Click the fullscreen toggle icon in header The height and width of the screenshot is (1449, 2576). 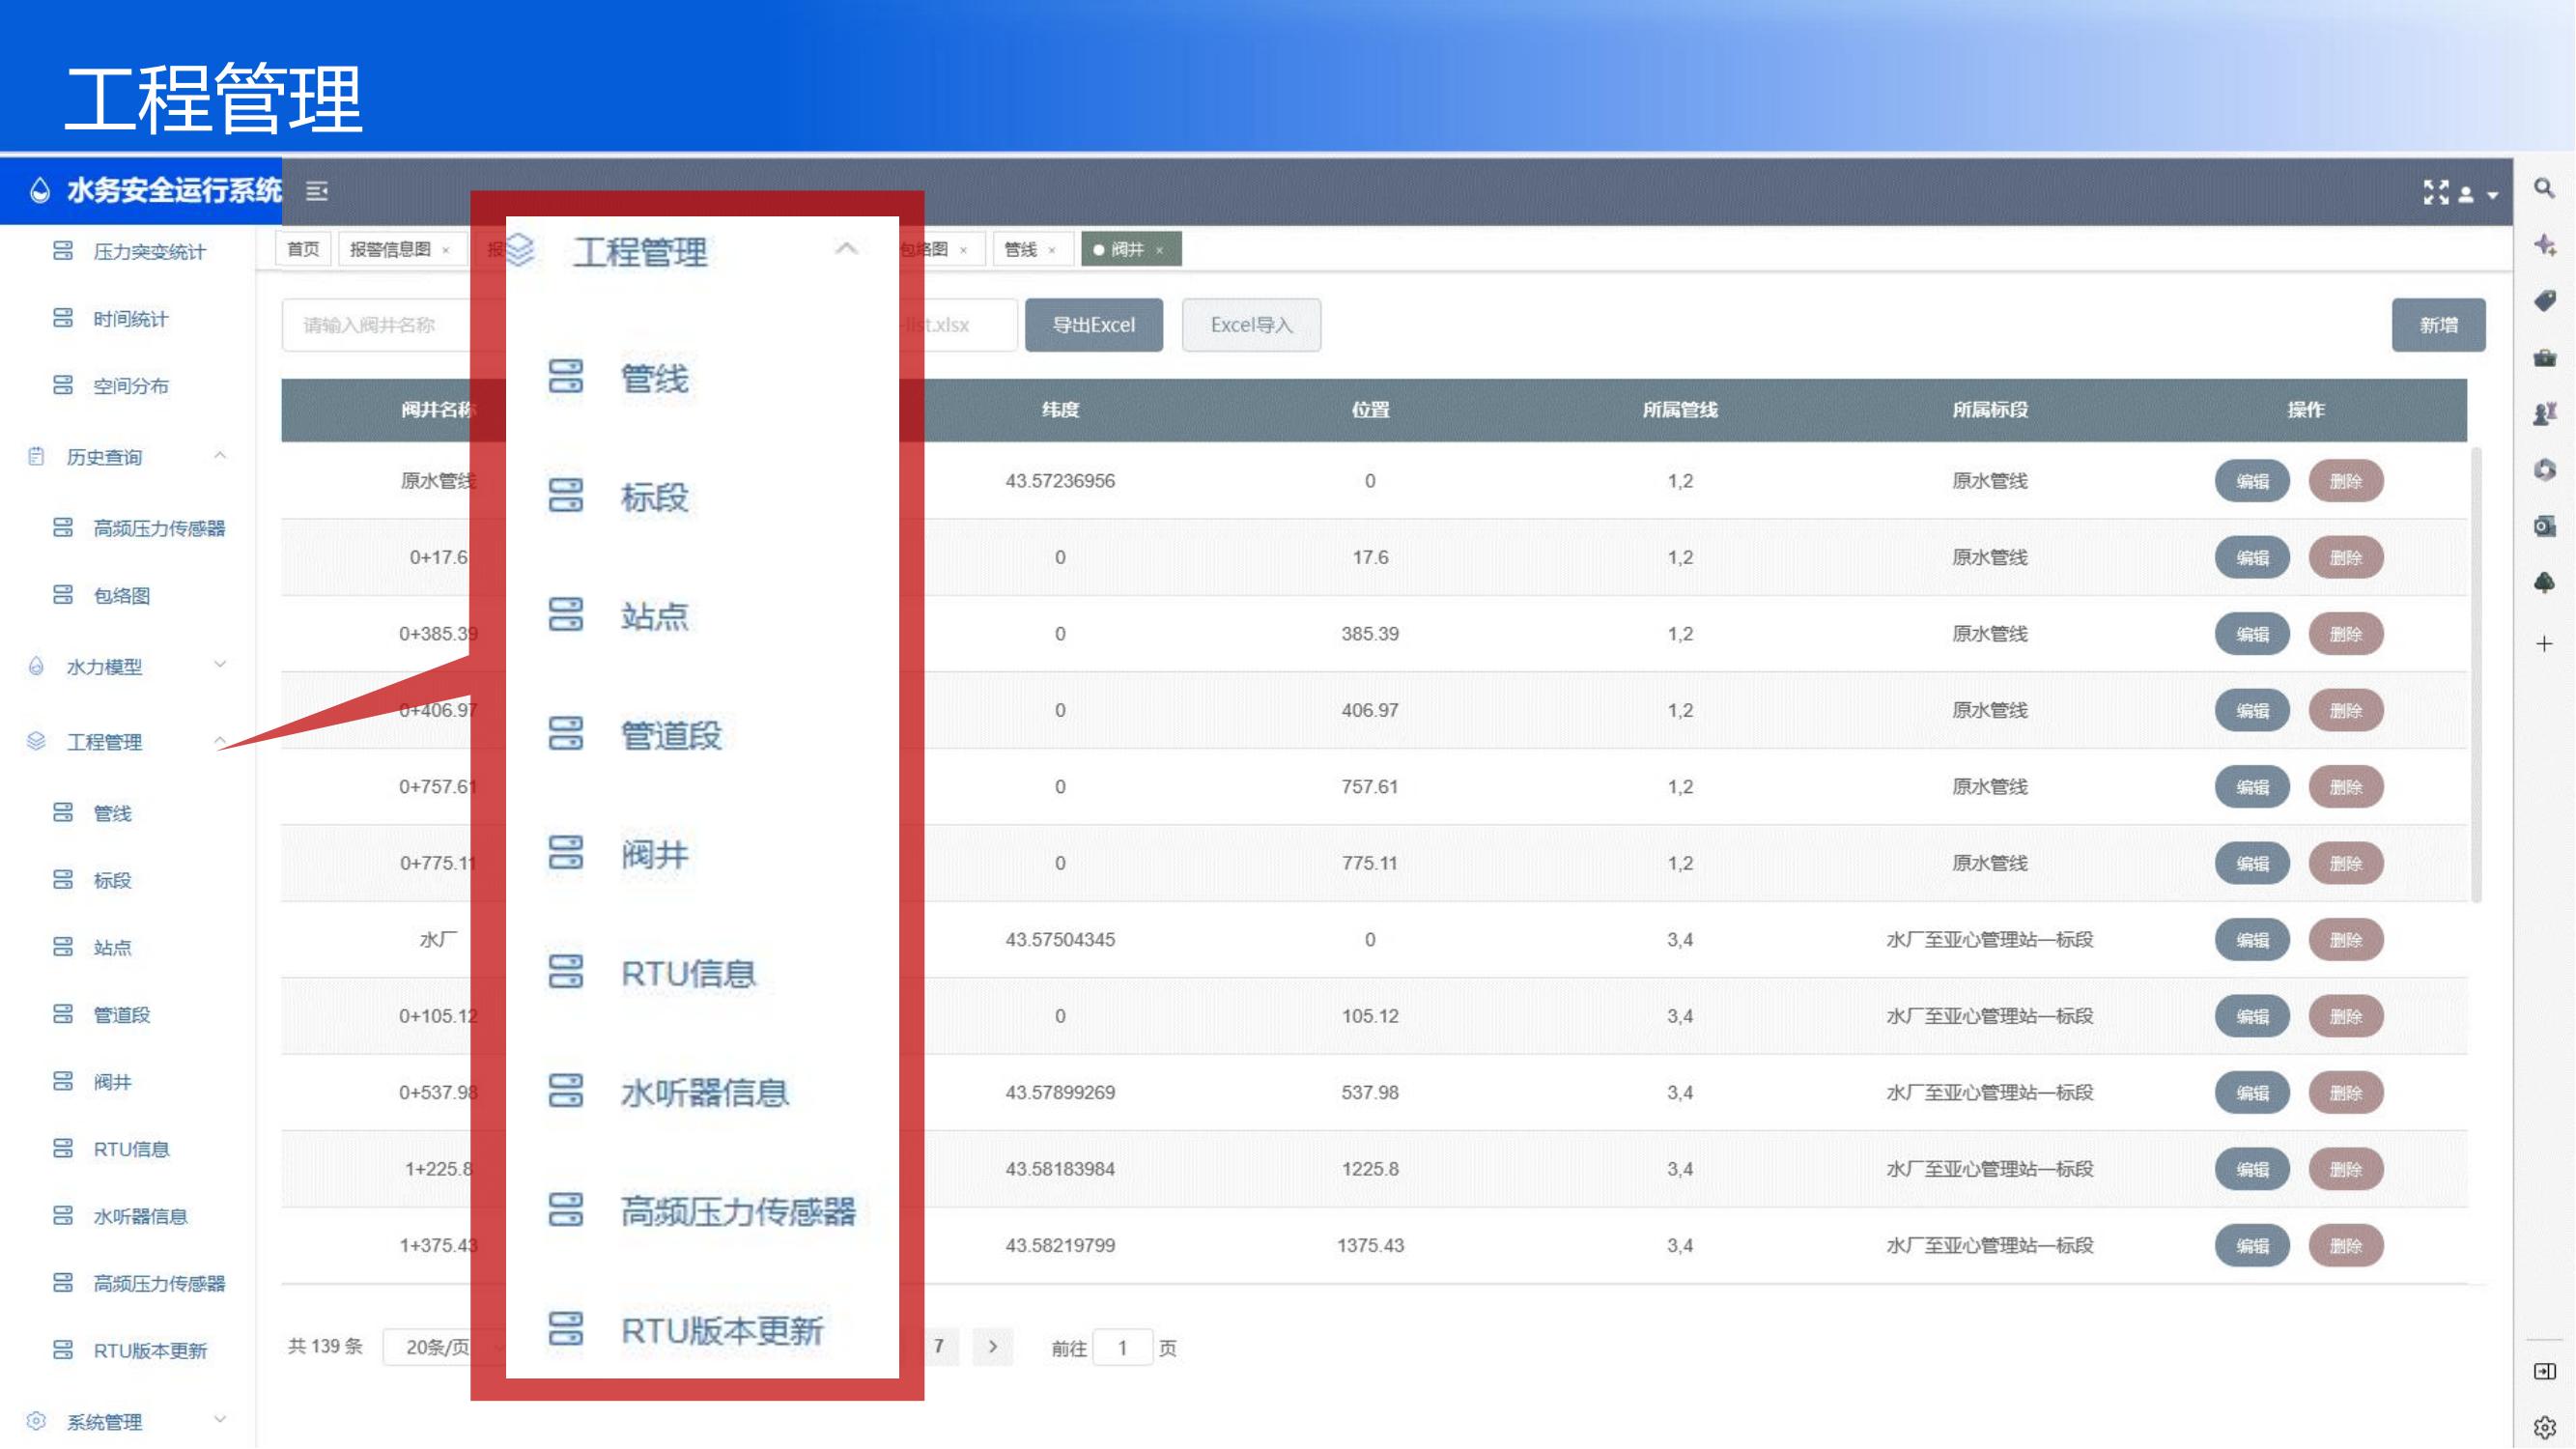[2435, 192]
